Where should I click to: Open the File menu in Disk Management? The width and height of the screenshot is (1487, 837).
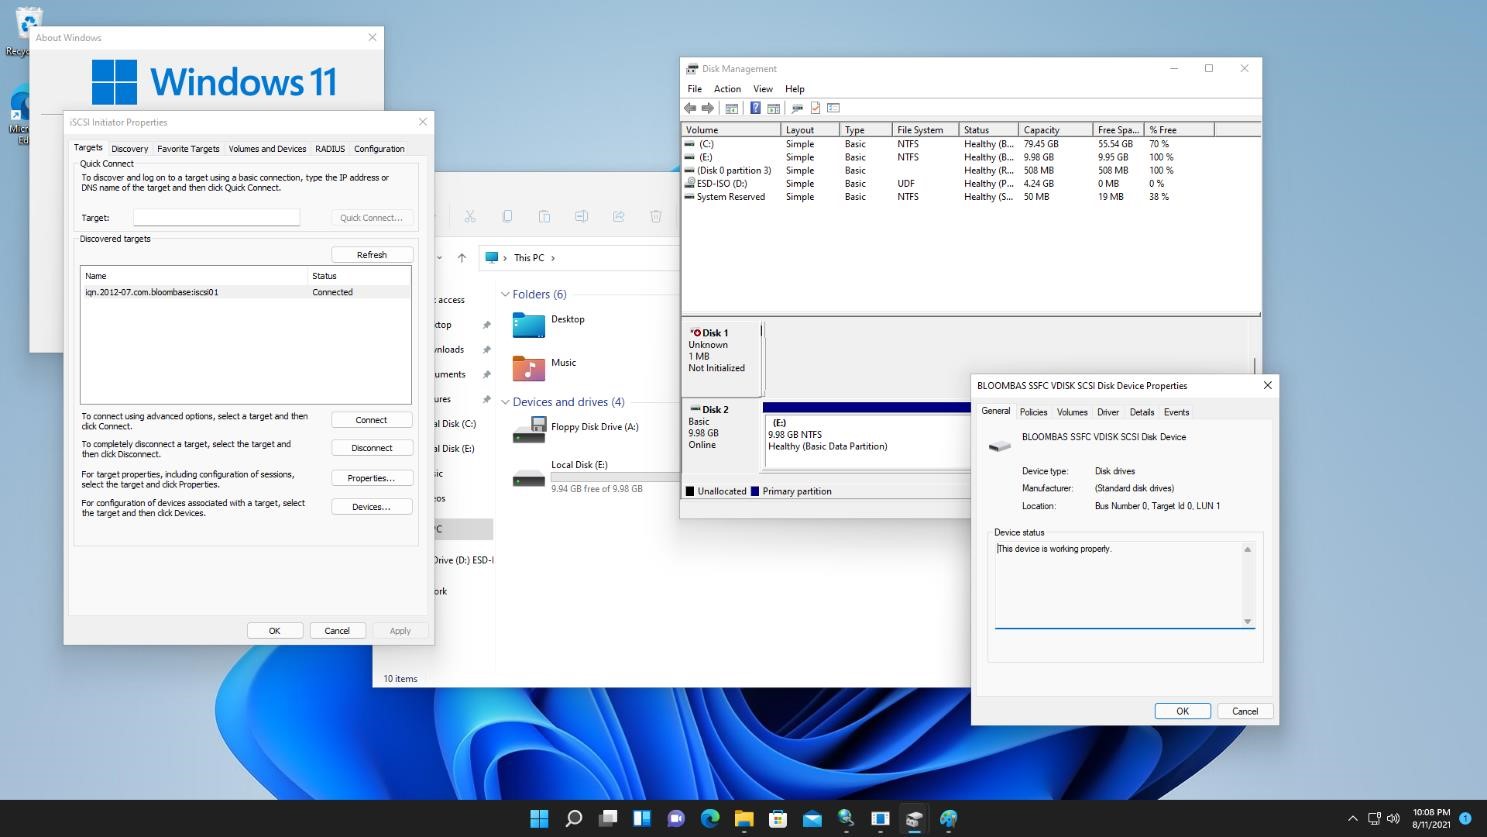pyautogui.click(x=694, y=89)
